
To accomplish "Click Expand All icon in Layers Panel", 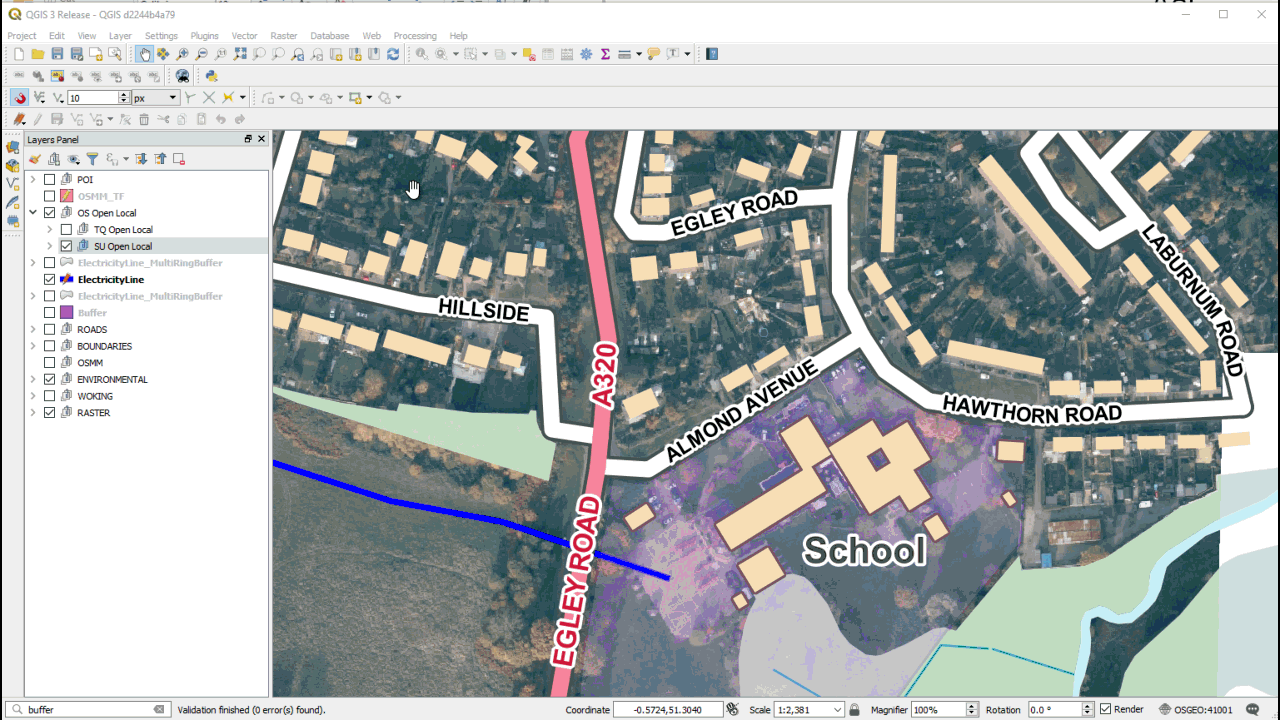I will pyautogui.click(x=141, y=159).
